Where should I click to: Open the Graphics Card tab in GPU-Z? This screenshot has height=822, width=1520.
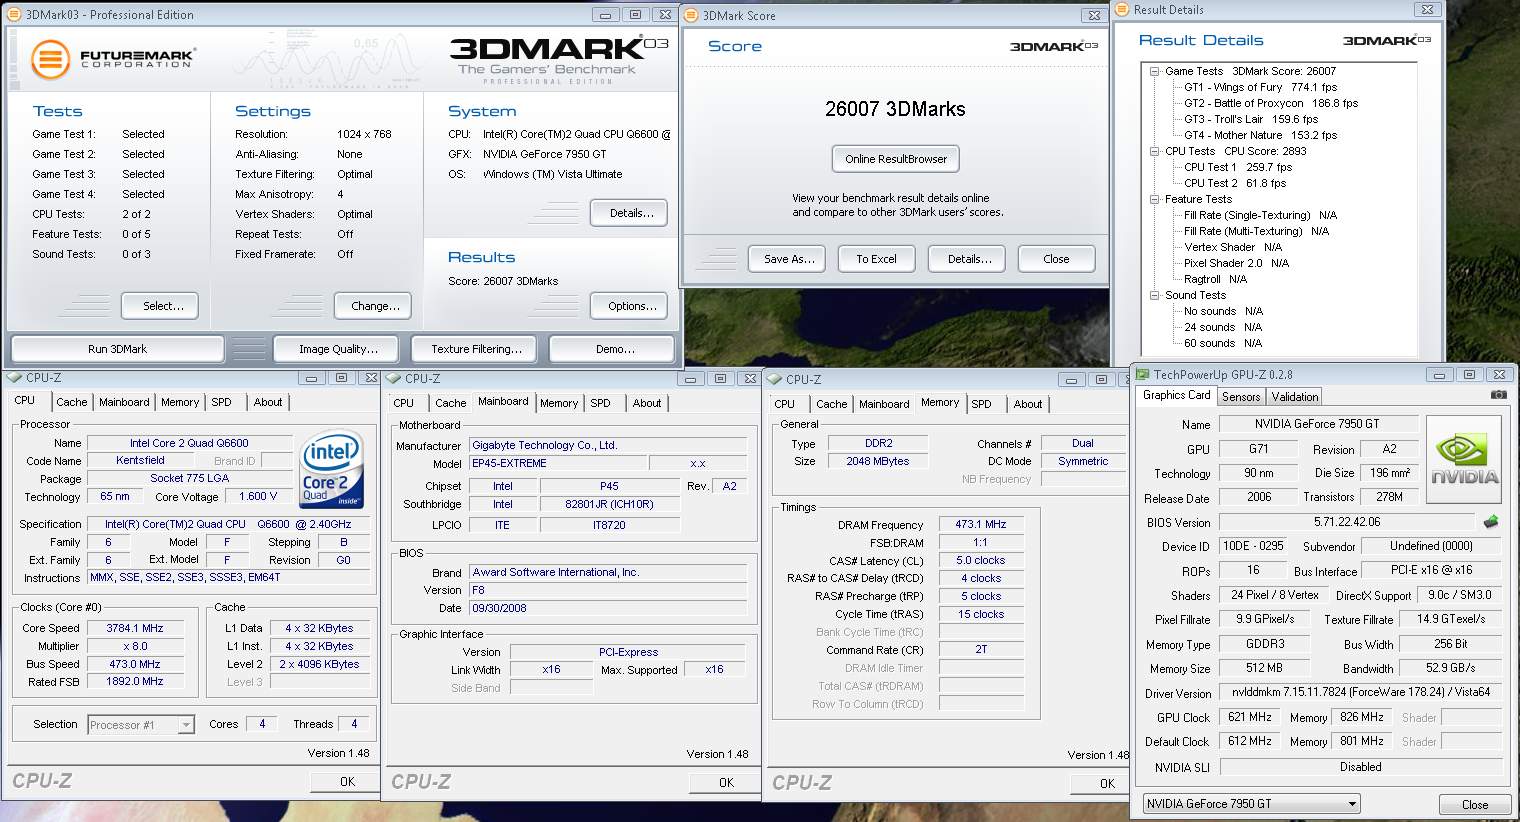pos(1177,395)
